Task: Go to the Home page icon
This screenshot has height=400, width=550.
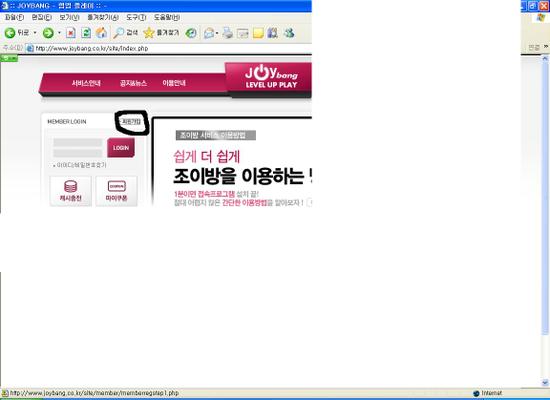Action: (x=101, y=33)
